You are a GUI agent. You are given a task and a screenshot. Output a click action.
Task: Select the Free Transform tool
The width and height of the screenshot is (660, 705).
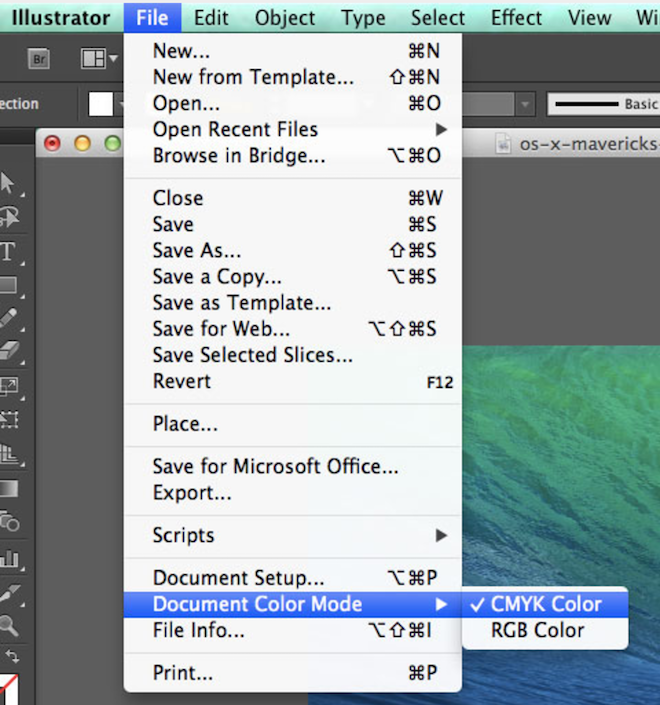(8, 420)
